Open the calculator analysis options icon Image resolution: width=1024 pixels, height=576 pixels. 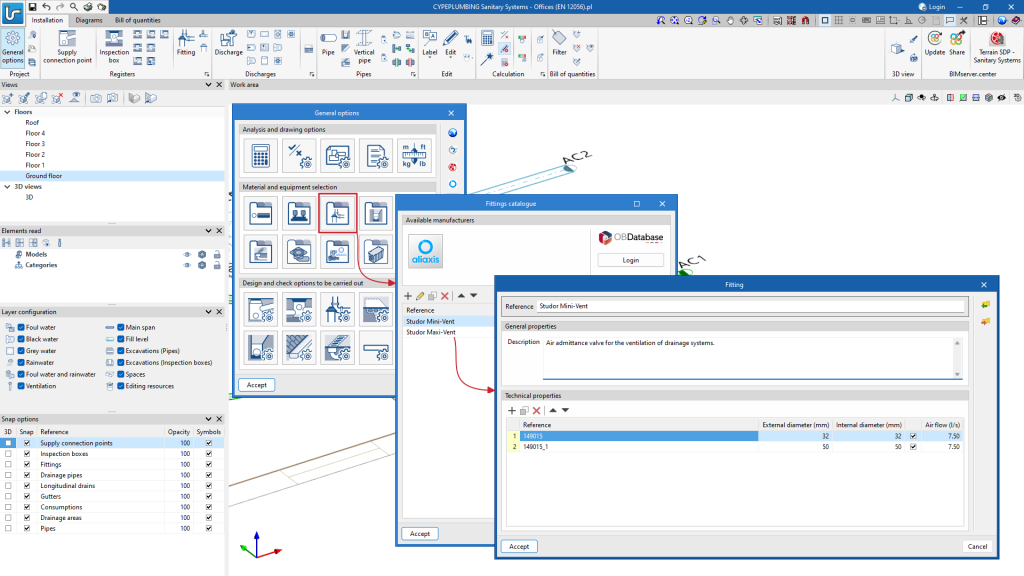(x=261, y=156)
